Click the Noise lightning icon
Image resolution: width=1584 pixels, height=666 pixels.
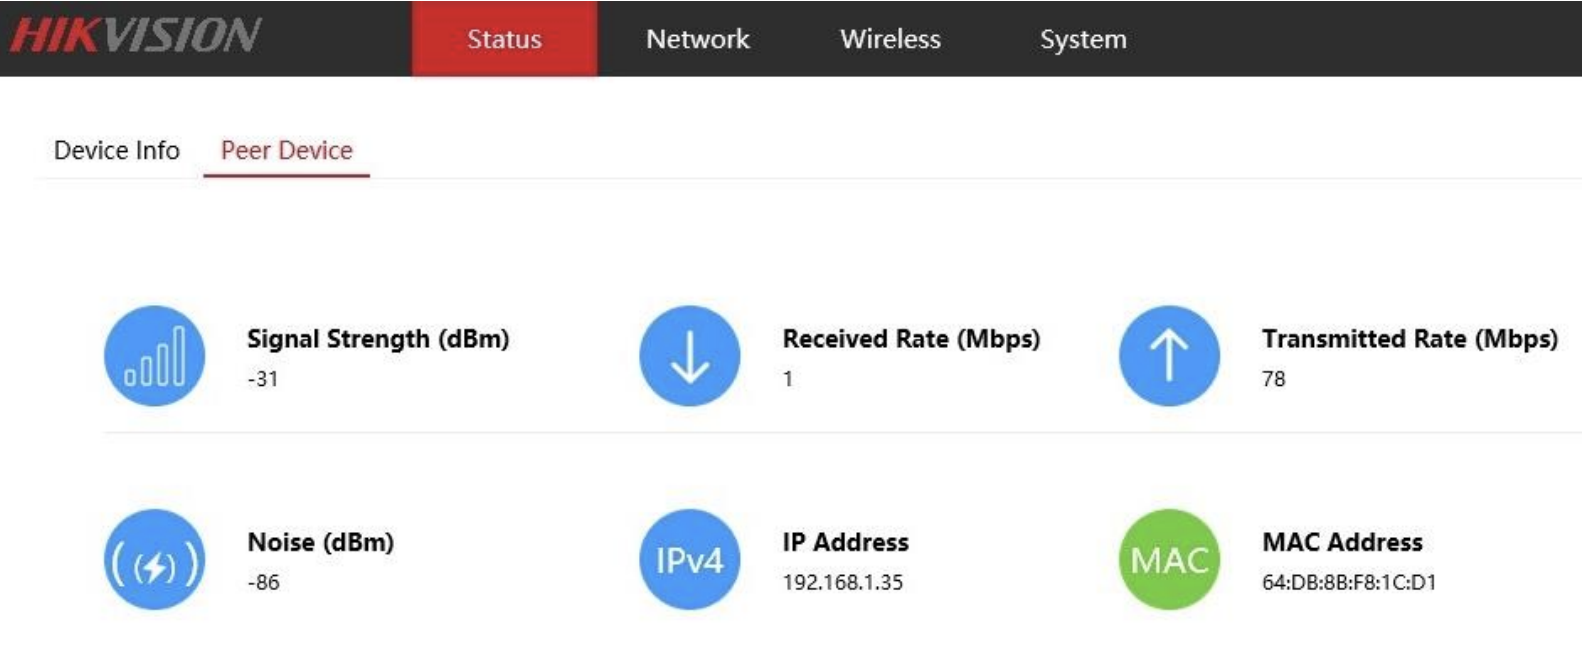click(x=154, y=560)
